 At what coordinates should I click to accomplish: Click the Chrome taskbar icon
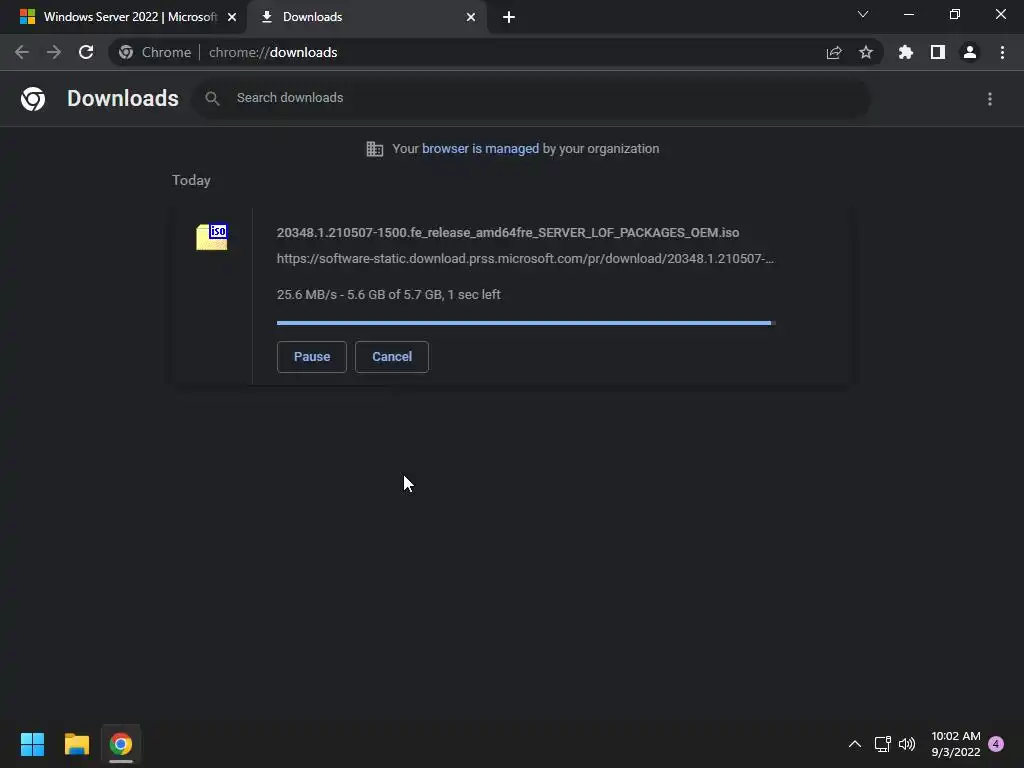pyautogui.click(x=121, y=744)
